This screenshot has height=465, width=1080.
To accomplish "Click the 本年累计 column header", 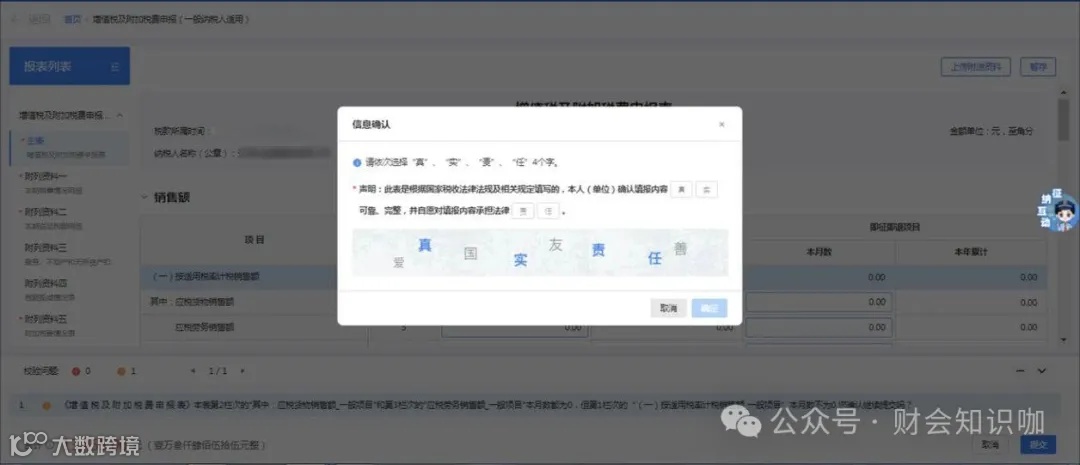I will pos(970,252).
